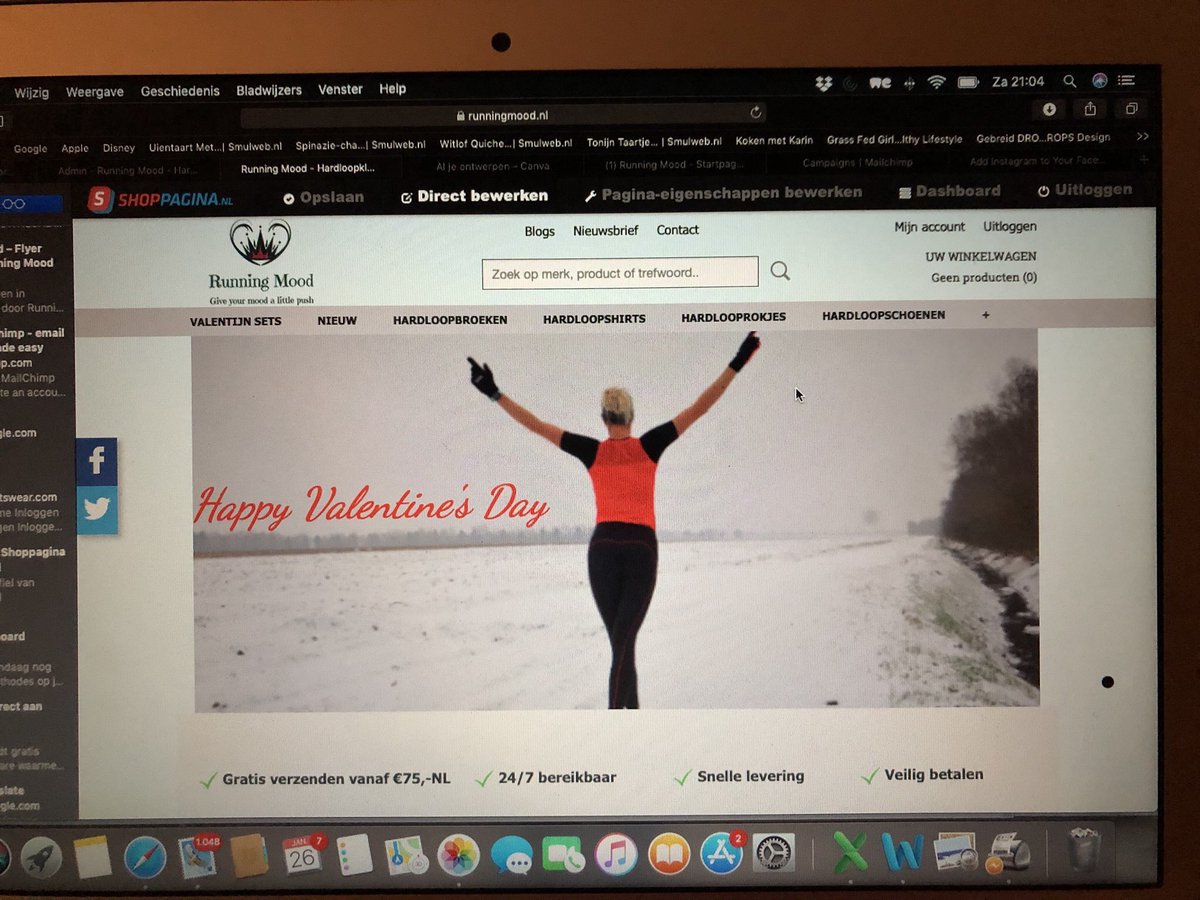Screen dimensions: 1200x900
Task: Open Safari downloads icon
Action: (1049, 109)
